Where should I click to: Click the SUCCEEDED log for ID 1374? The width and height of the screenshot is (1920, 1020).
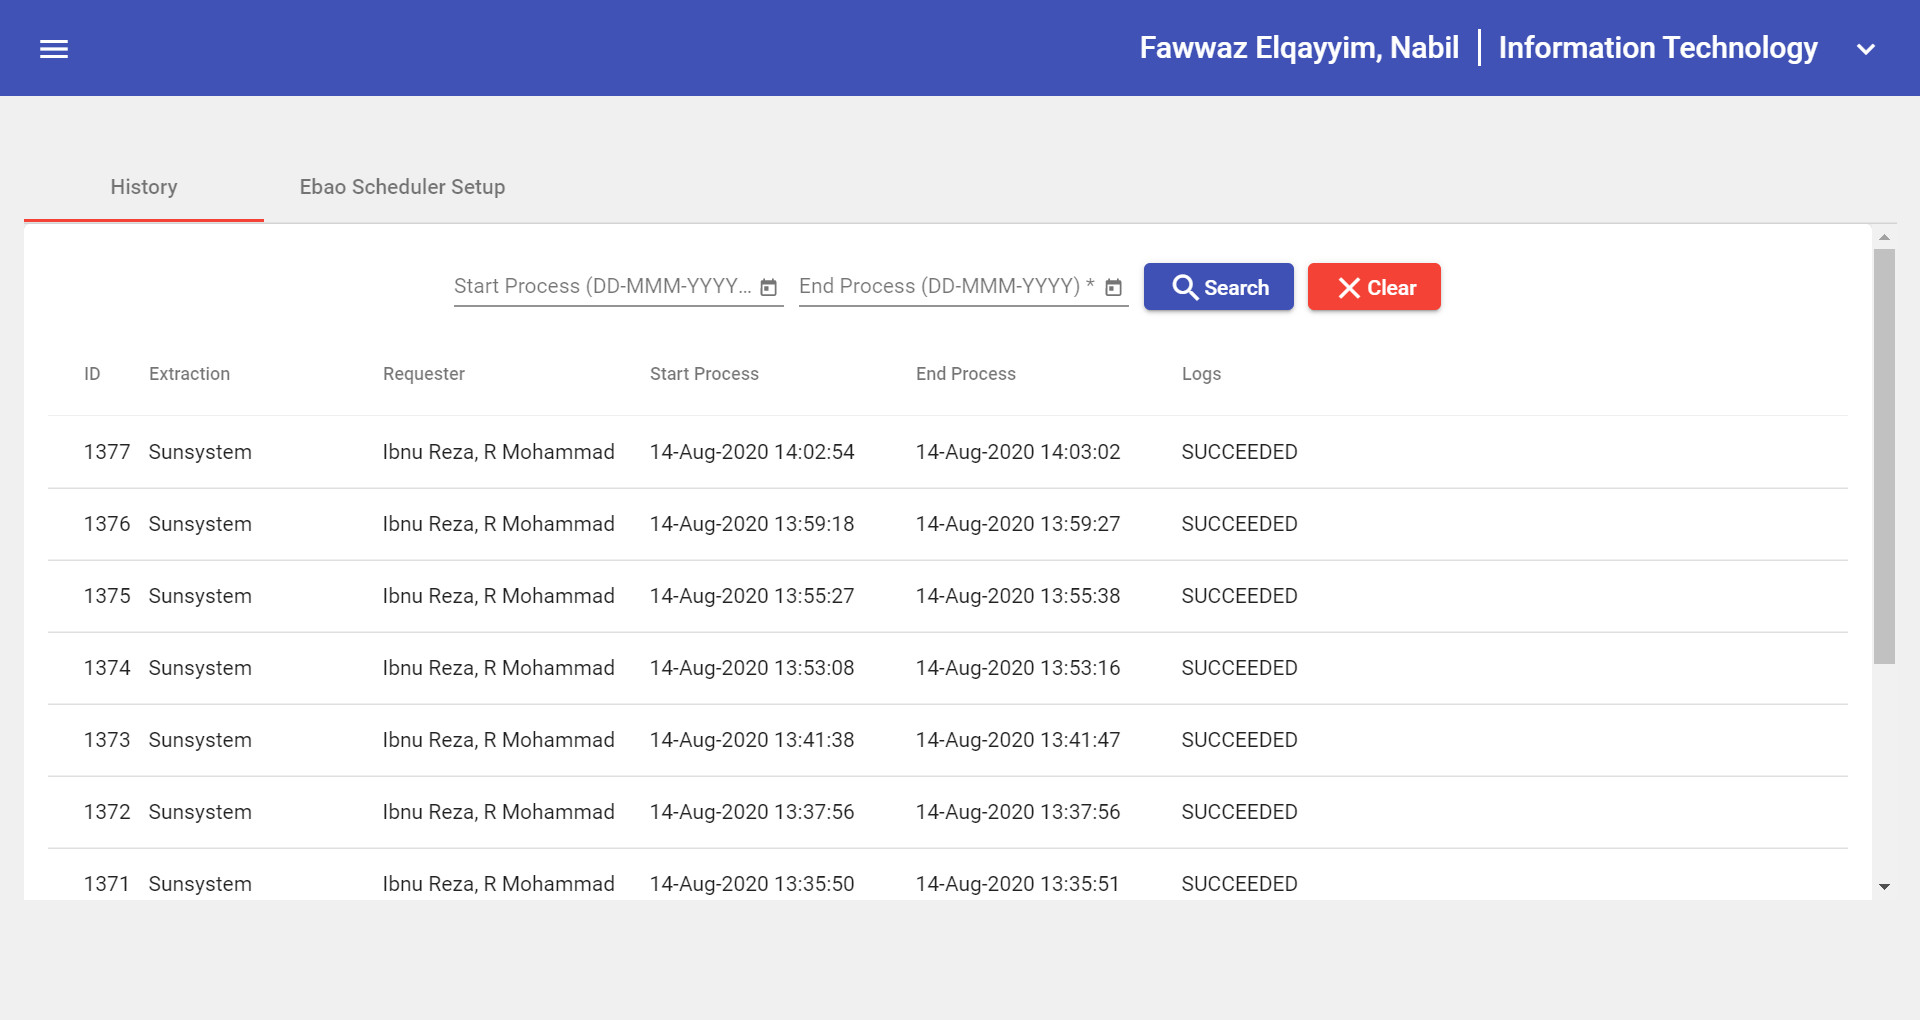1239,668
